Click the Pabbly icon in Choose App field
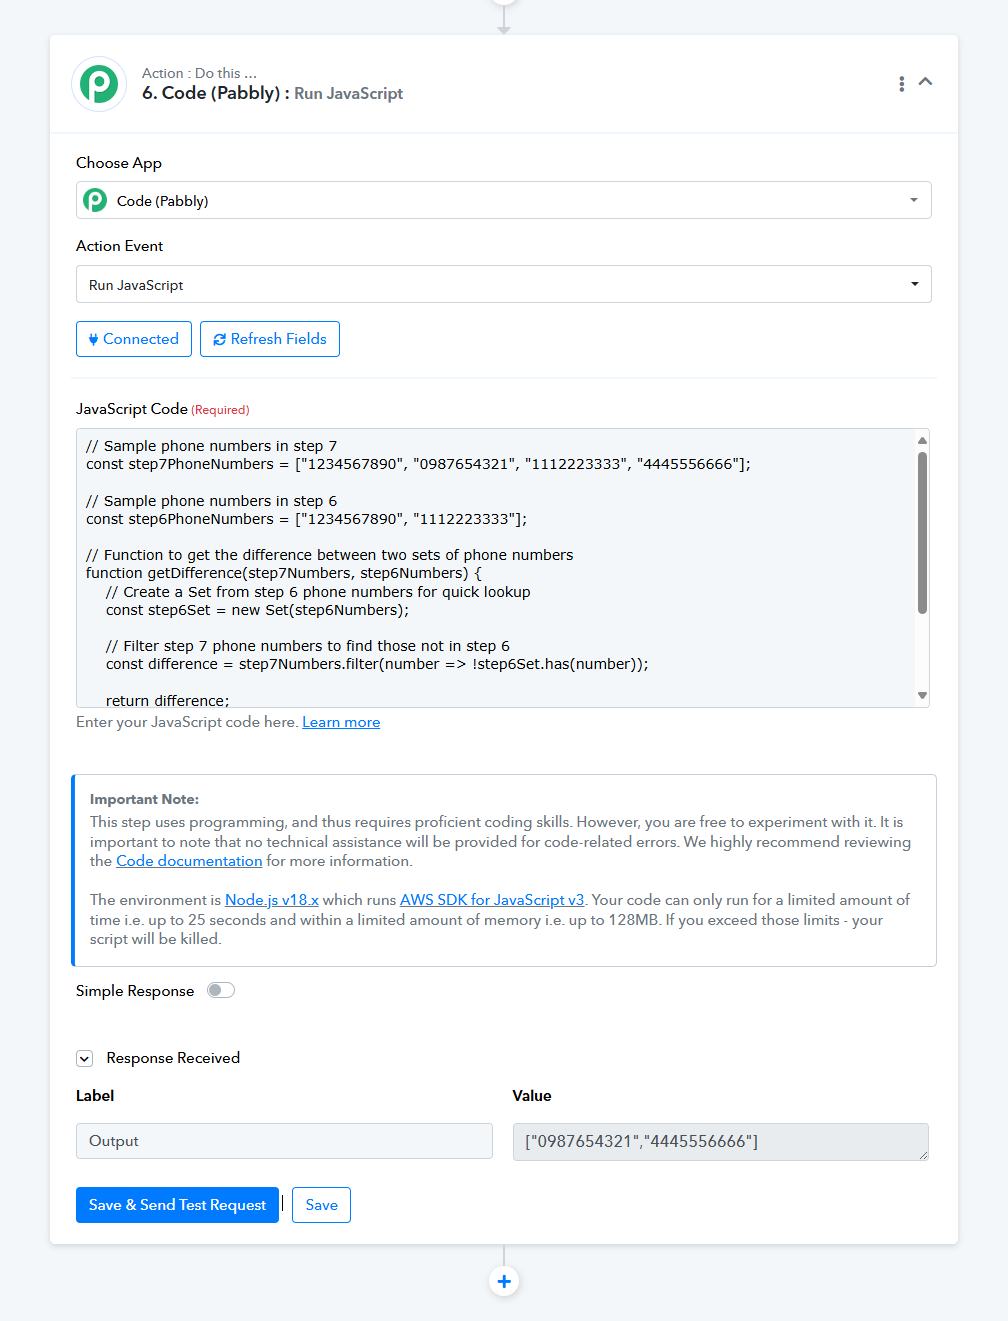 95,200
